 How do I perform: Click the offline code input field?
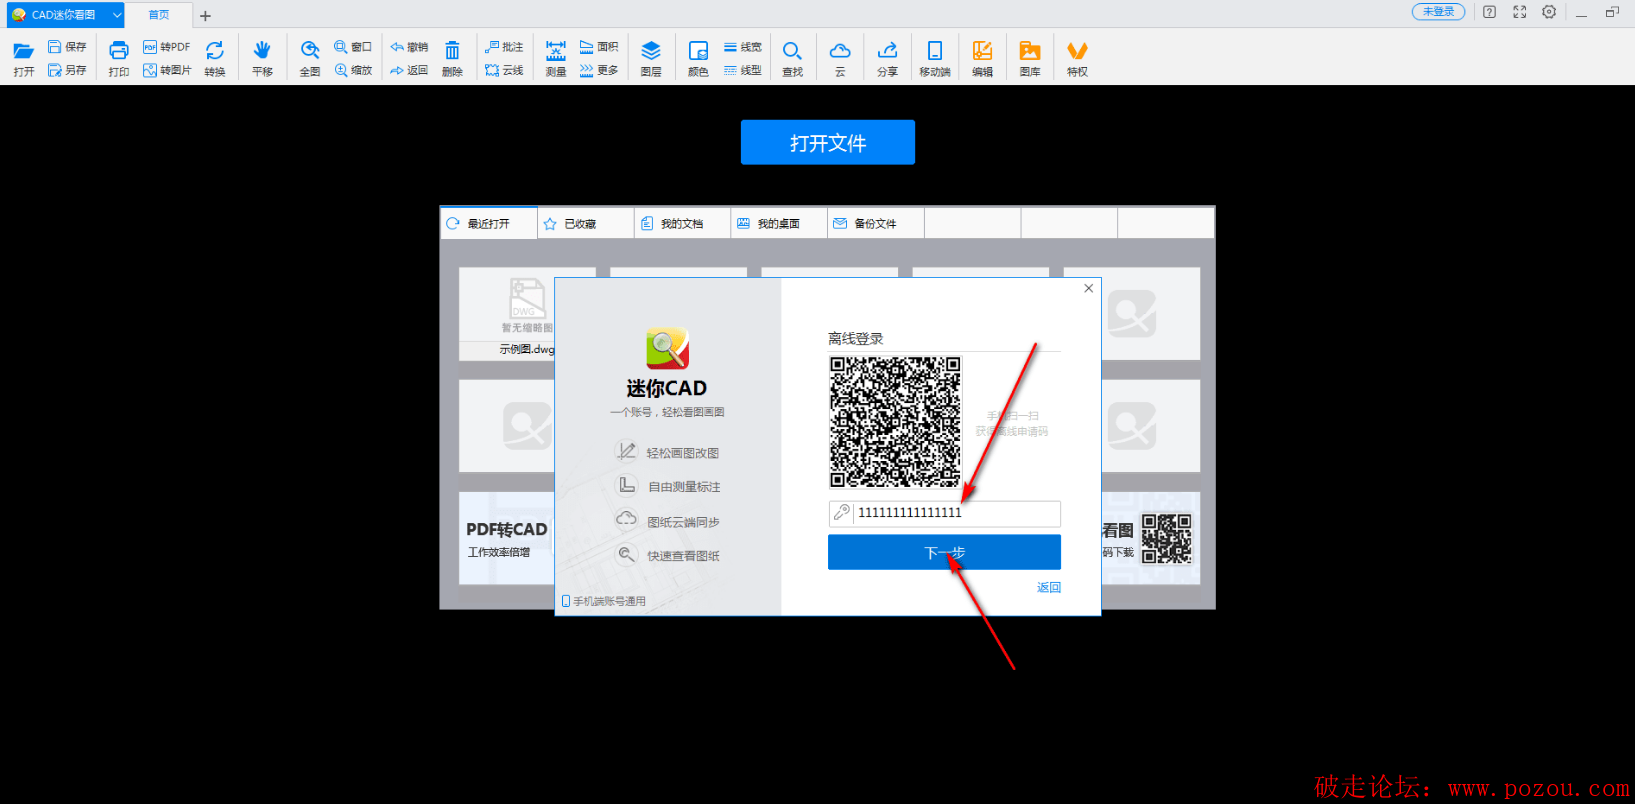click(944, 513)
